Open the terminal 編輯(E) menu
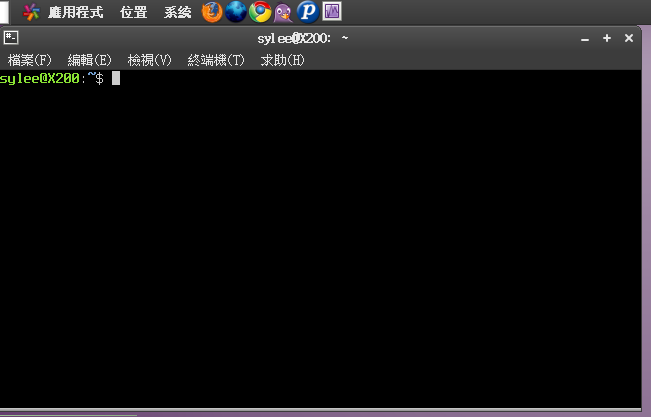Viewport: 651px width, 417px height. click(x=89, y=60)
